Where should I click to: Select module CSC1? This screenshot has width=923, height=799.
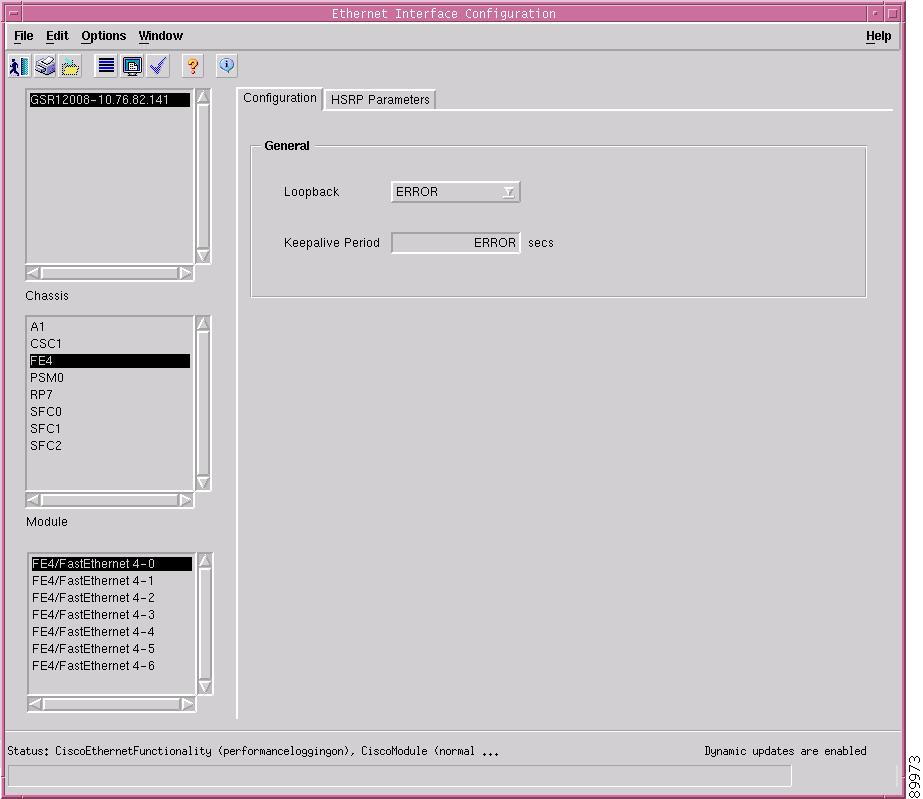(109, 344)
